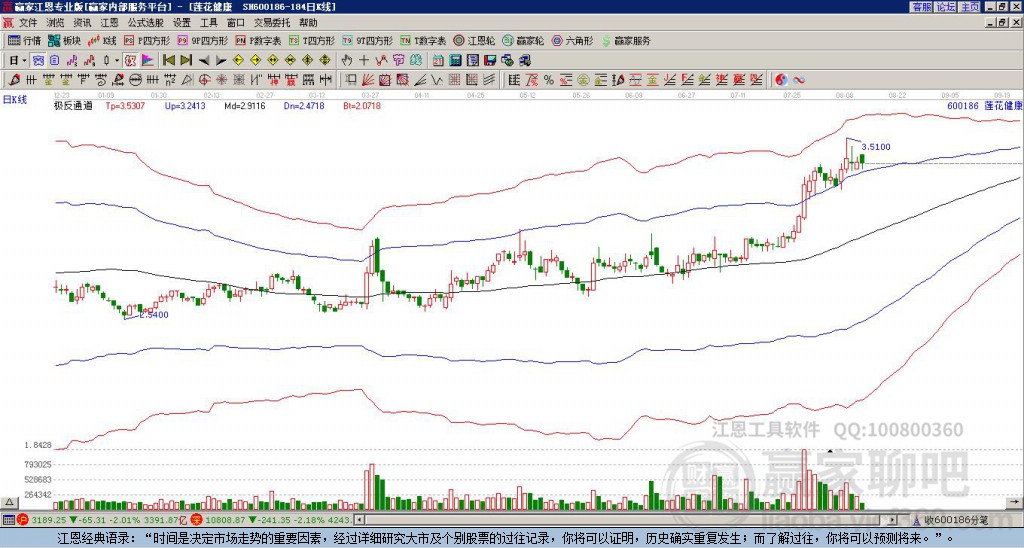Jump to first bar with skip-back arrow
Image resolution: width=1024 pixels, height=548 pixels.
(x=168, y=61)
